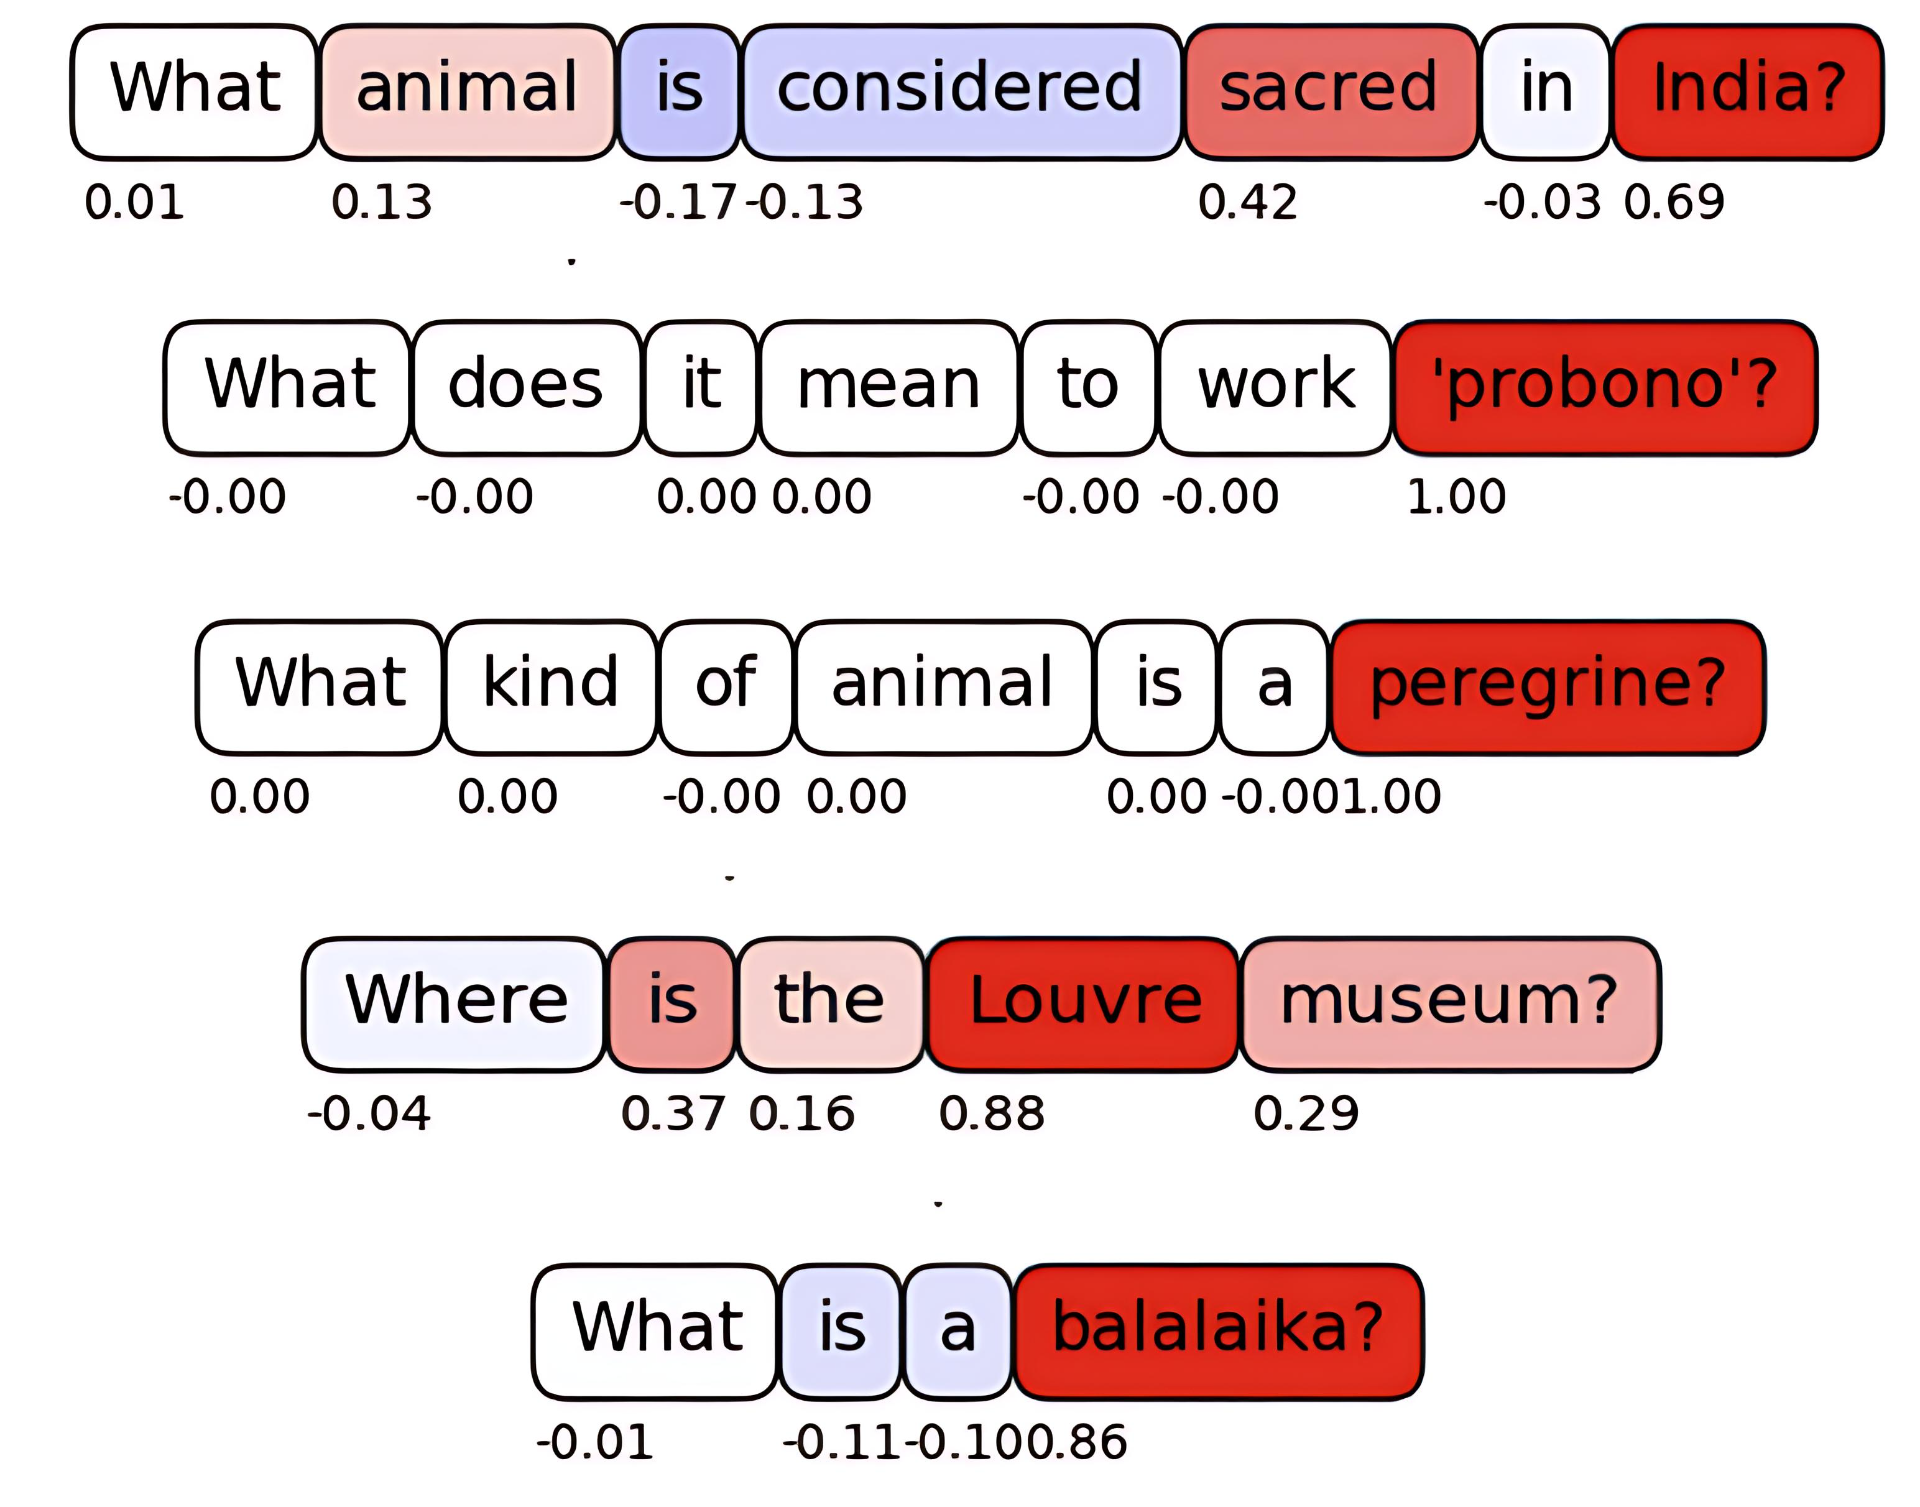Select the 'balalaika?' token box
Screen dimensions: 1920x1507
coord(1219,1331)
